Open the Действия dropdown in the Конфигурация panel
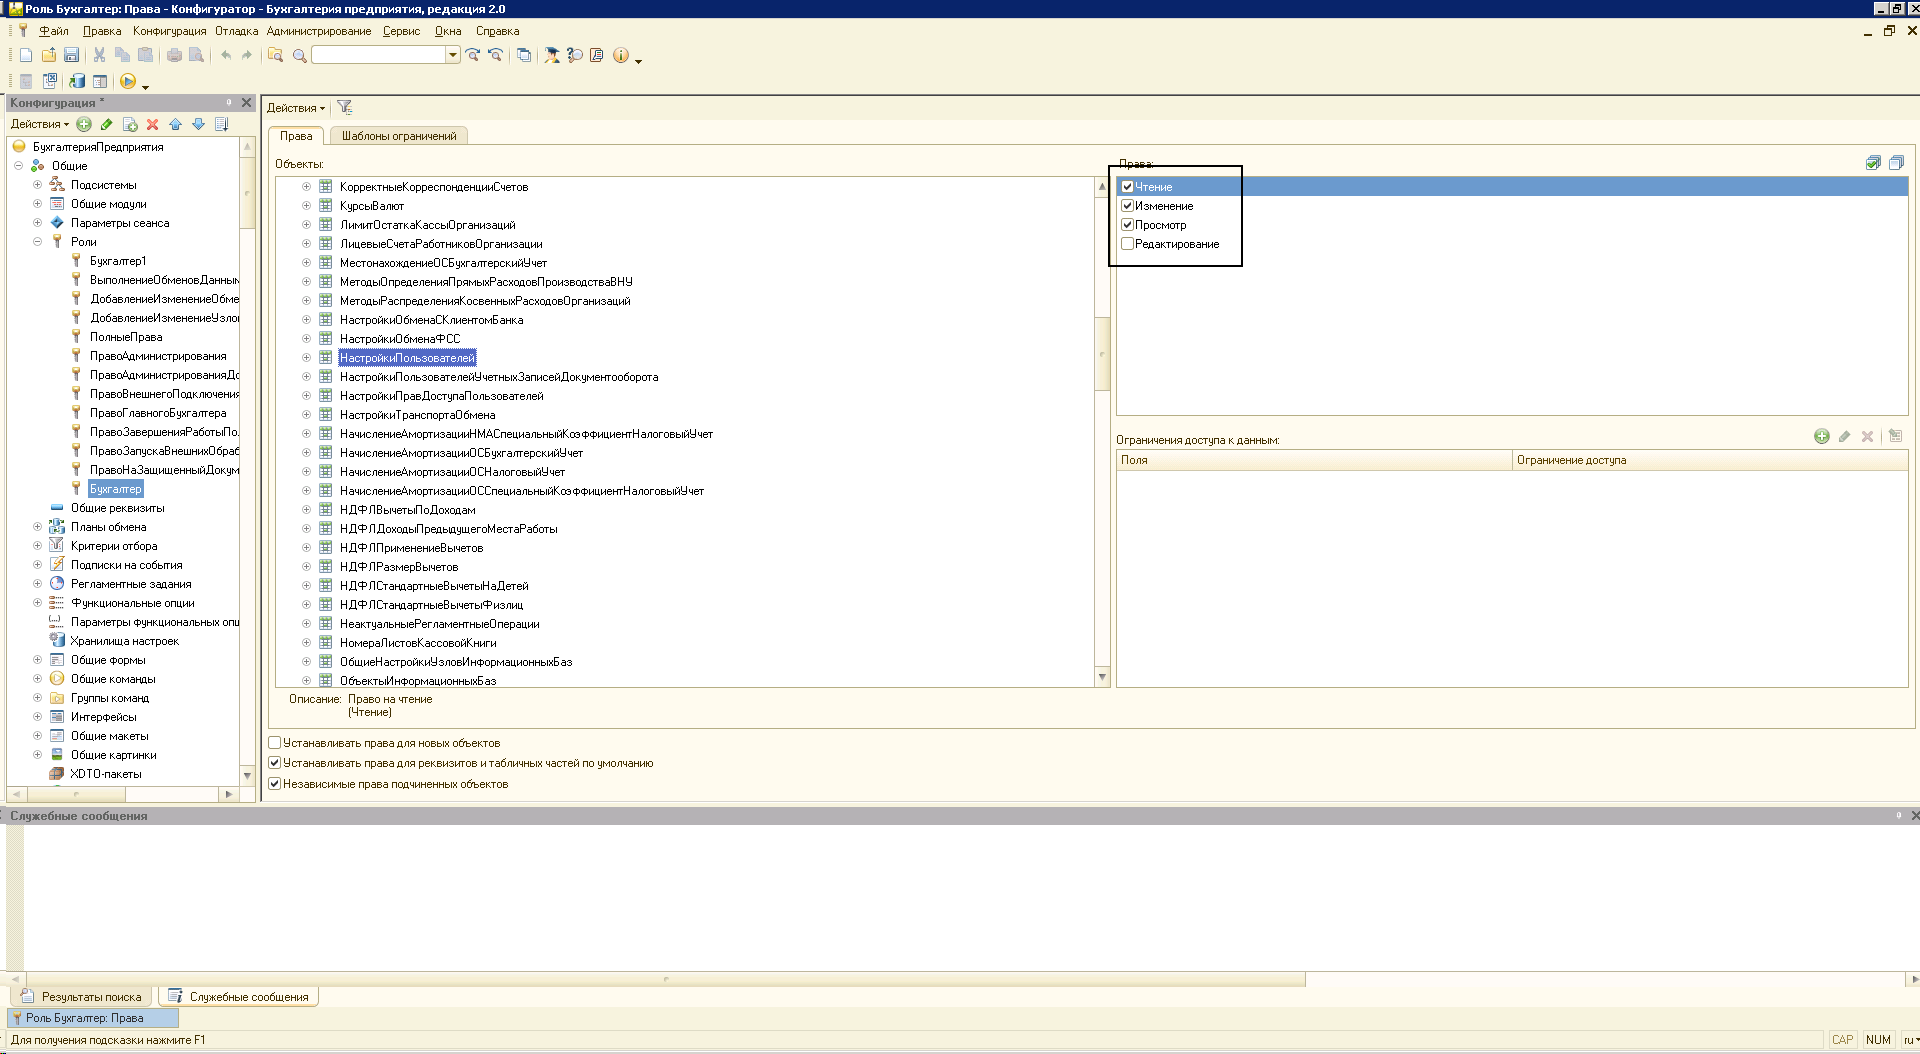 pos(40,124)
